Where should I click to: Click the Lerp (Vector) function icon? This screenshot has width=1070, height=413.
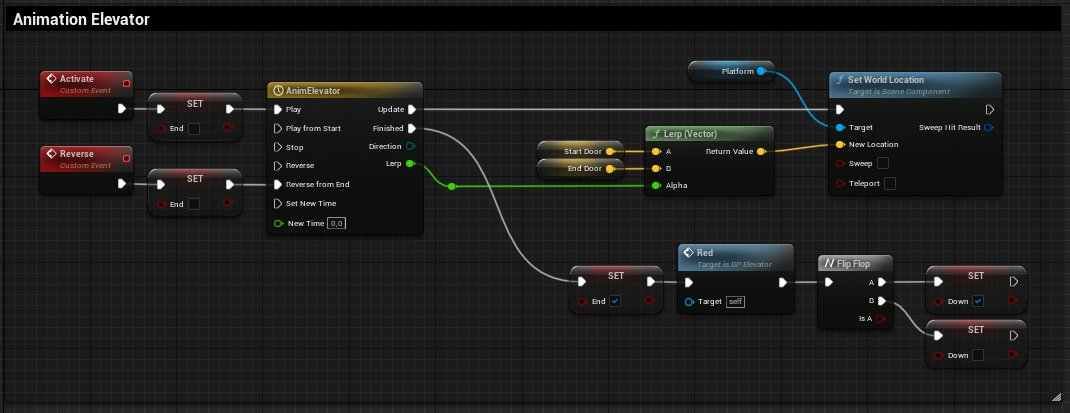point(656,134)
